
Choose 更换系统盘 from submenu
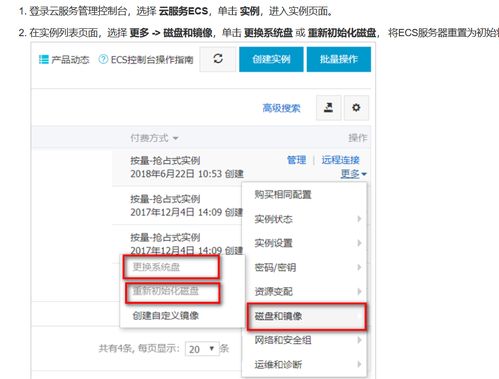click(x=171, y=267)
